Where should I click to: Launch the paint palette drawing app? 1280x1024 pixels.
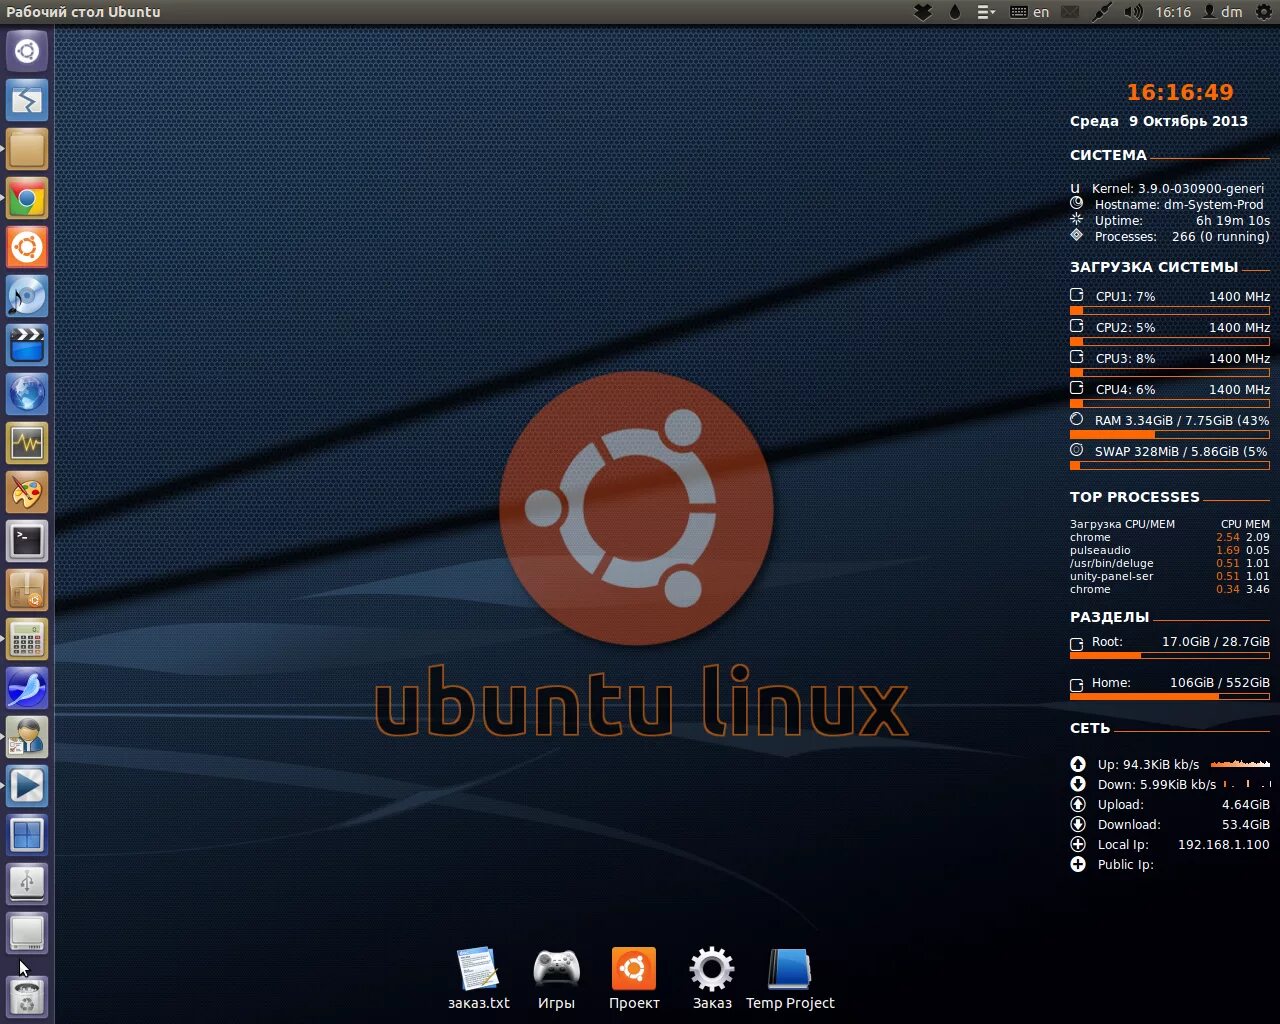pyautogui.click(x=27, y=492)
